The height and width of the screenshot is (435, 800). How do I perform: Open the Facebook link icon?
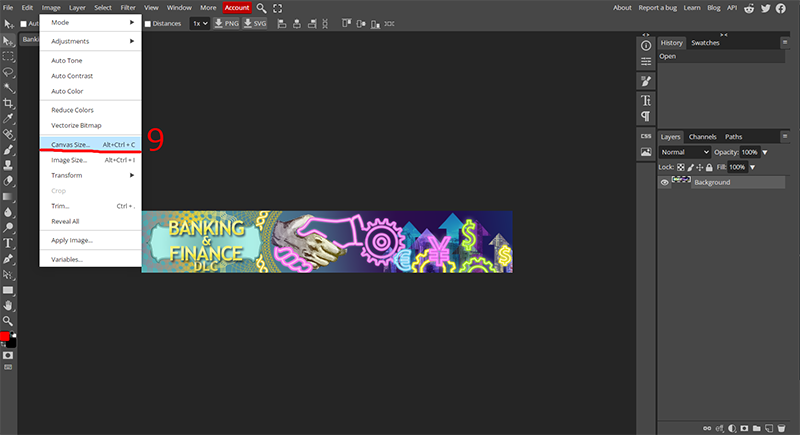pyautogui.click(x=781, y=8)
